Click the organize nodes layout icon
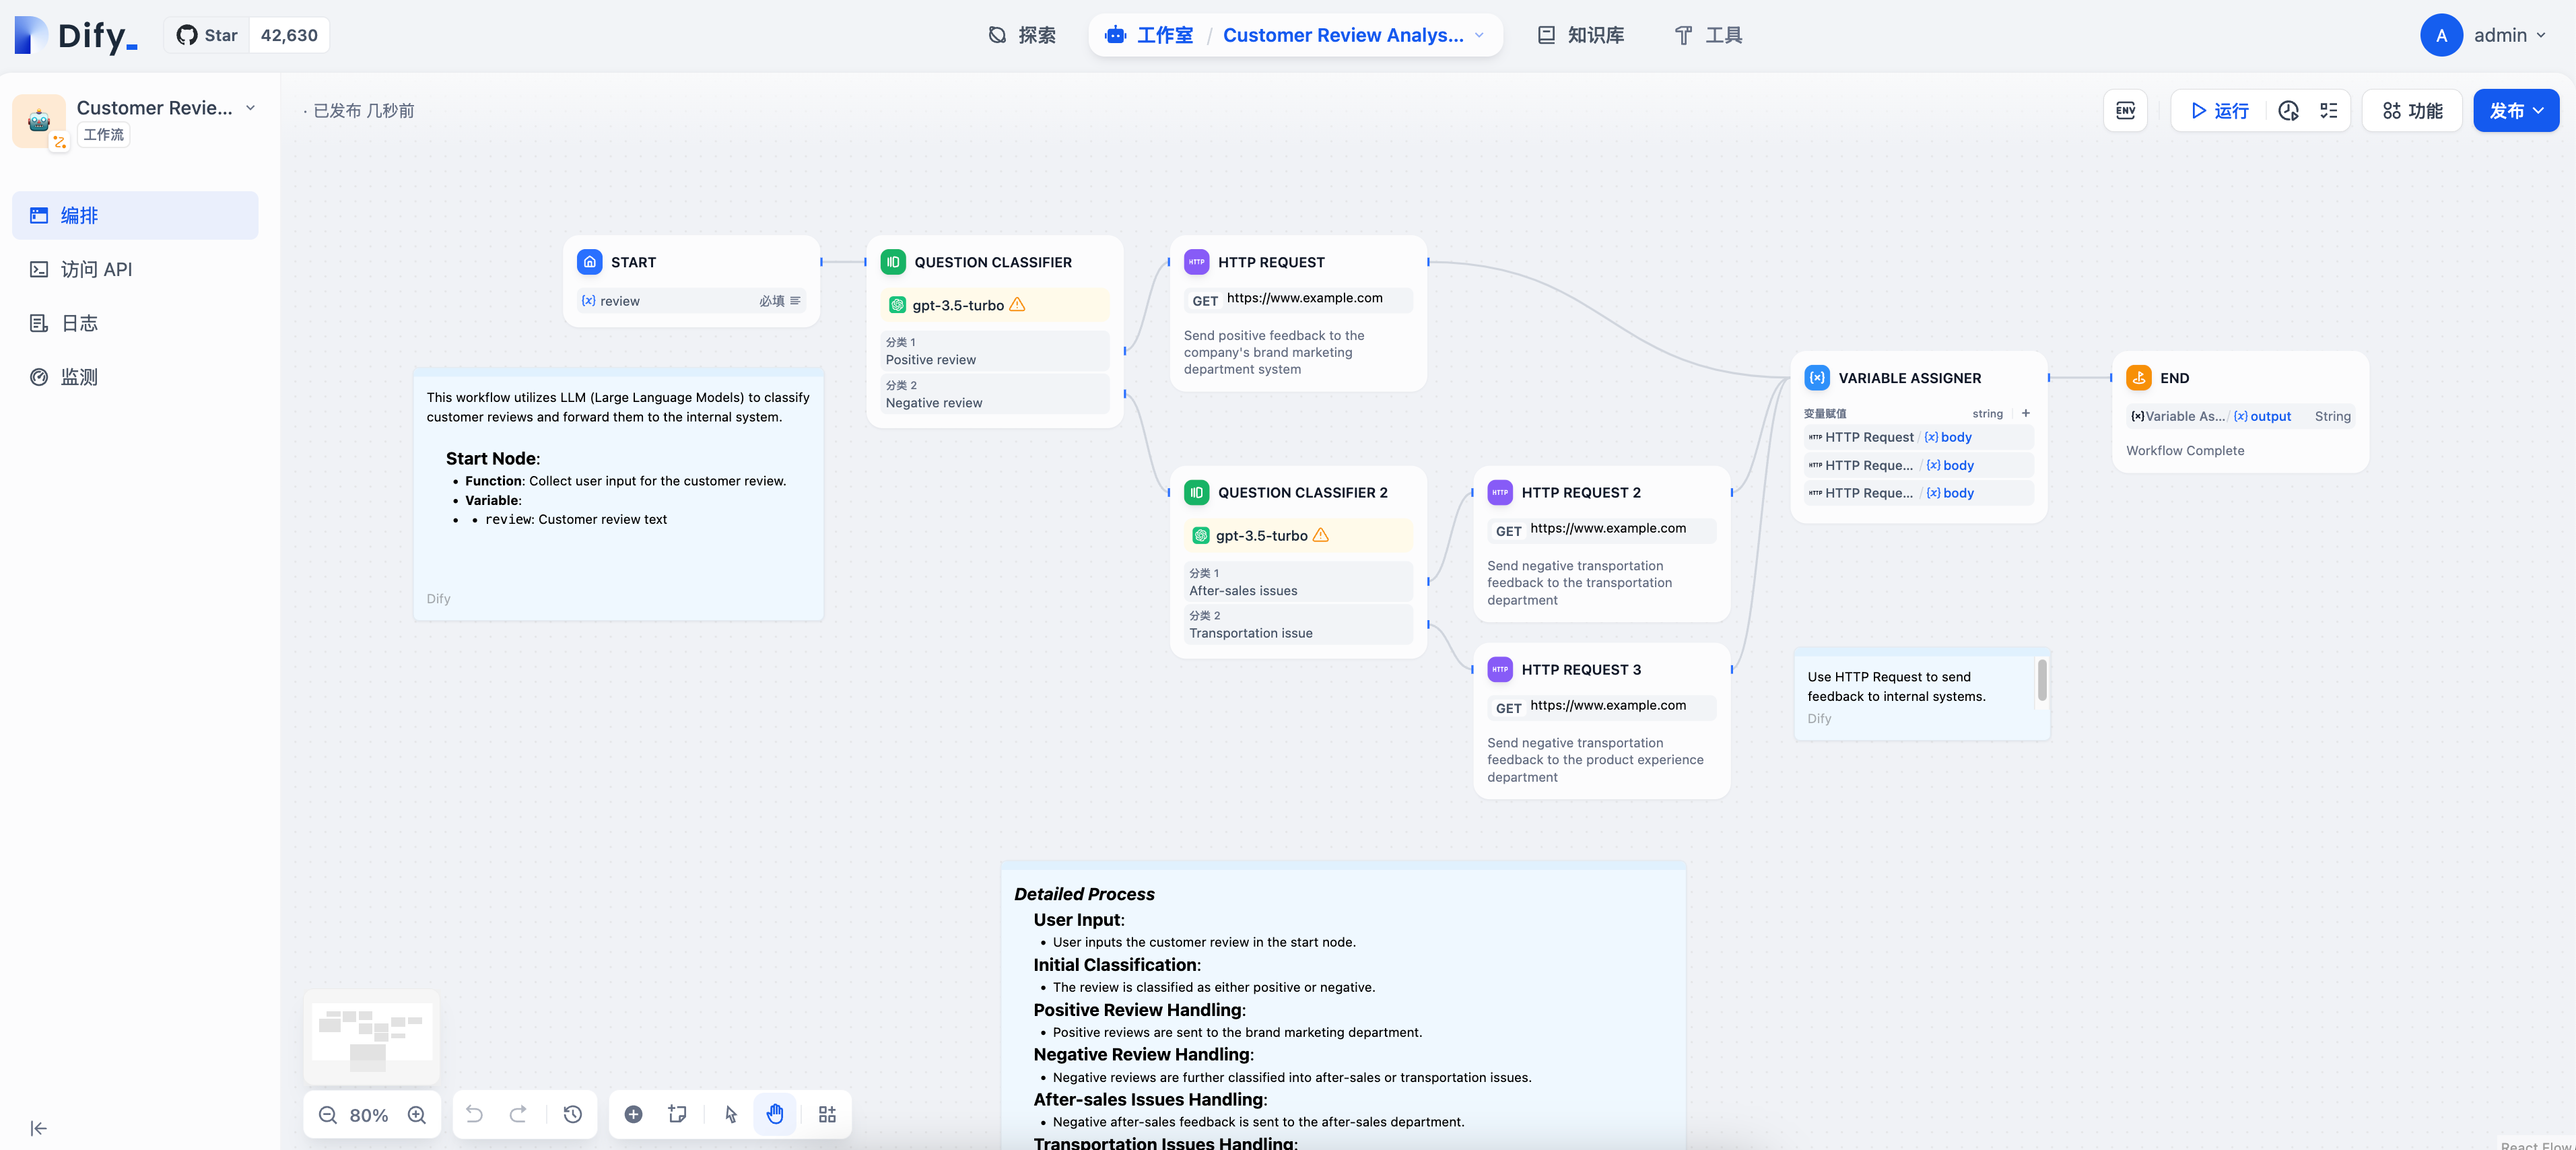This screenshot has height=1150, width=2576. pyautogui.click(x=827, y=1114)
